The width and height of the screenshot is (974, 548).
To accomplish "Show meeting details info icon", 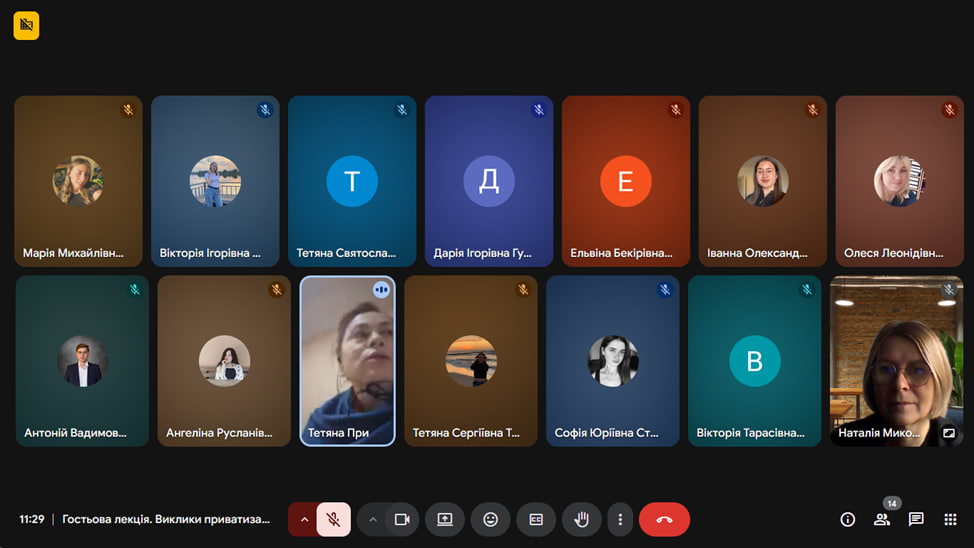I will (x=848, y=519).
